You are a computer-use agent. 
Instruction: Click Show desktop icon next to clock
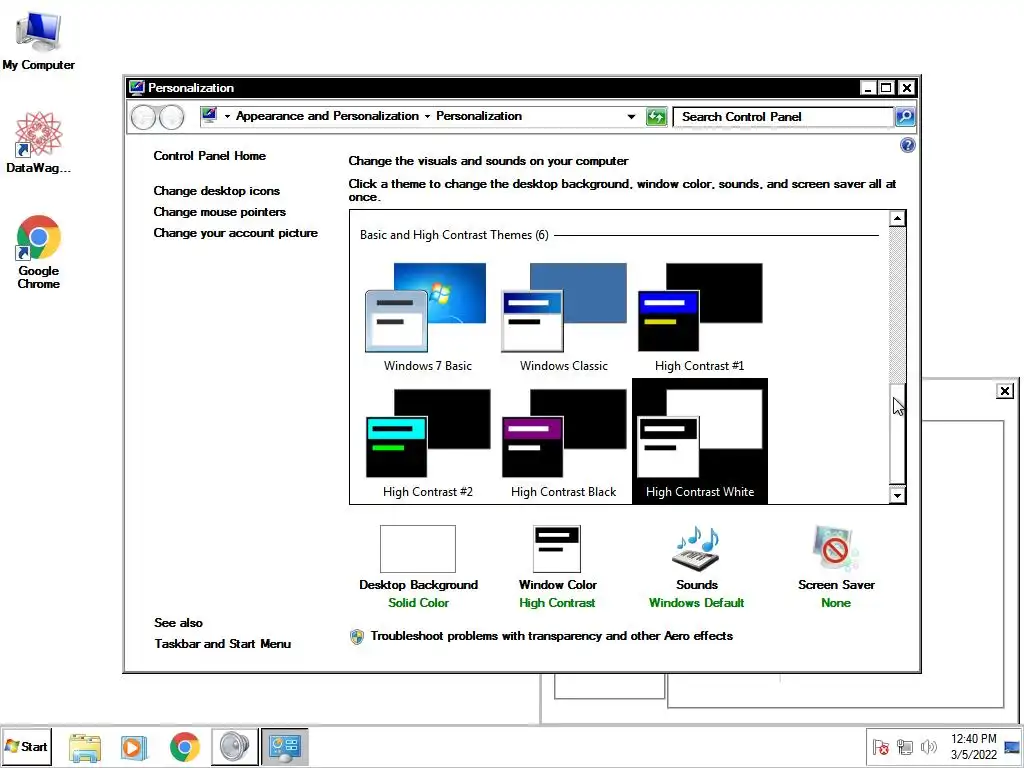1012,747
